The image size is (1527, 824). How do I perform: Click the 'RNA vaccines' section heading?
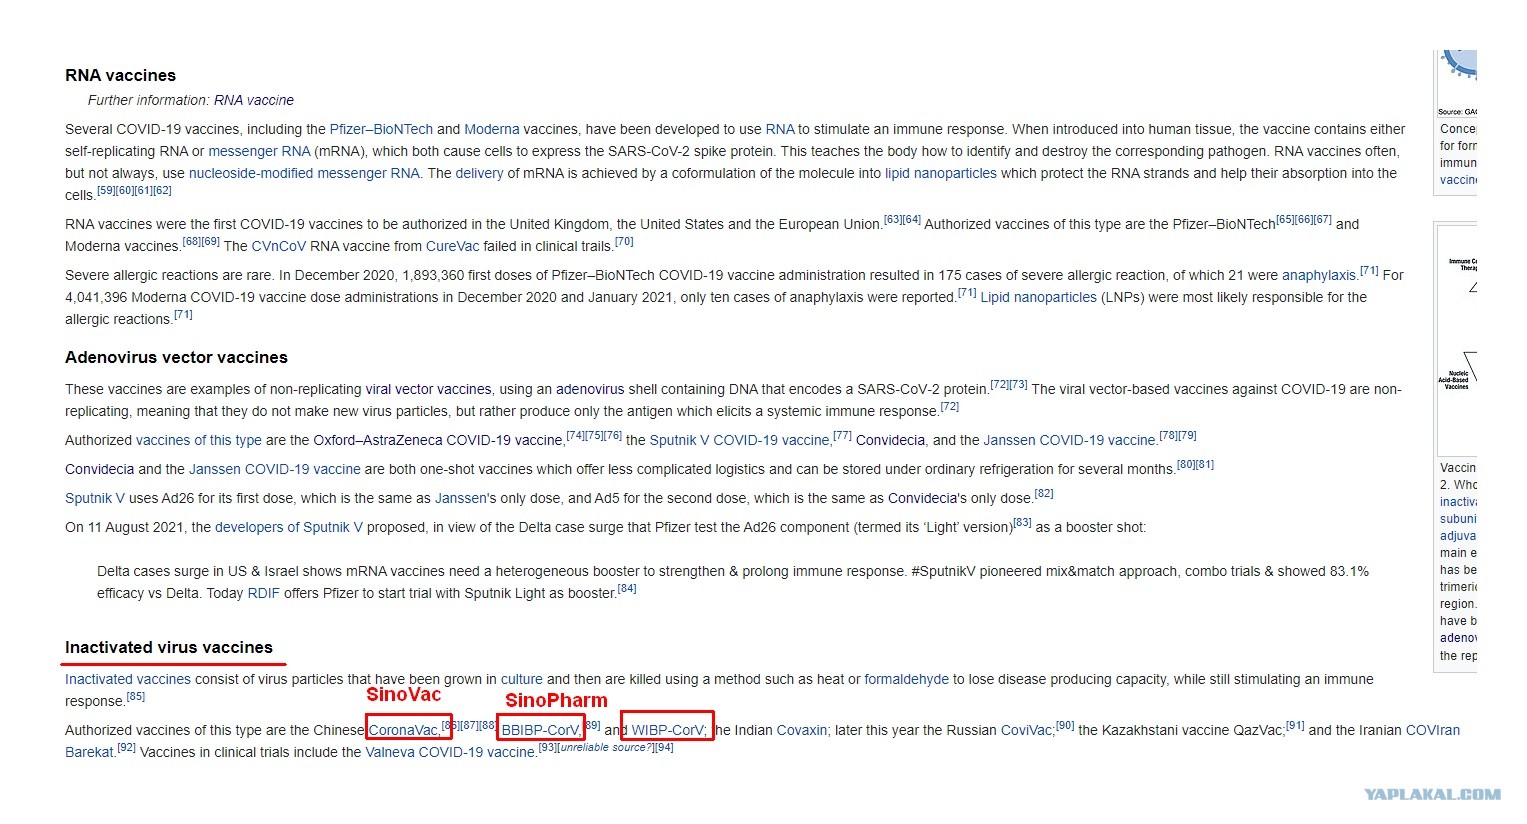120,75
